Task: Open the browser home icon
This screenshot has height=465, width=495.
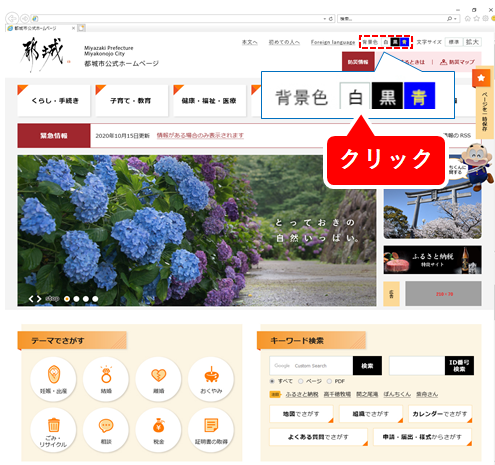Action: (x=468, y=19)
